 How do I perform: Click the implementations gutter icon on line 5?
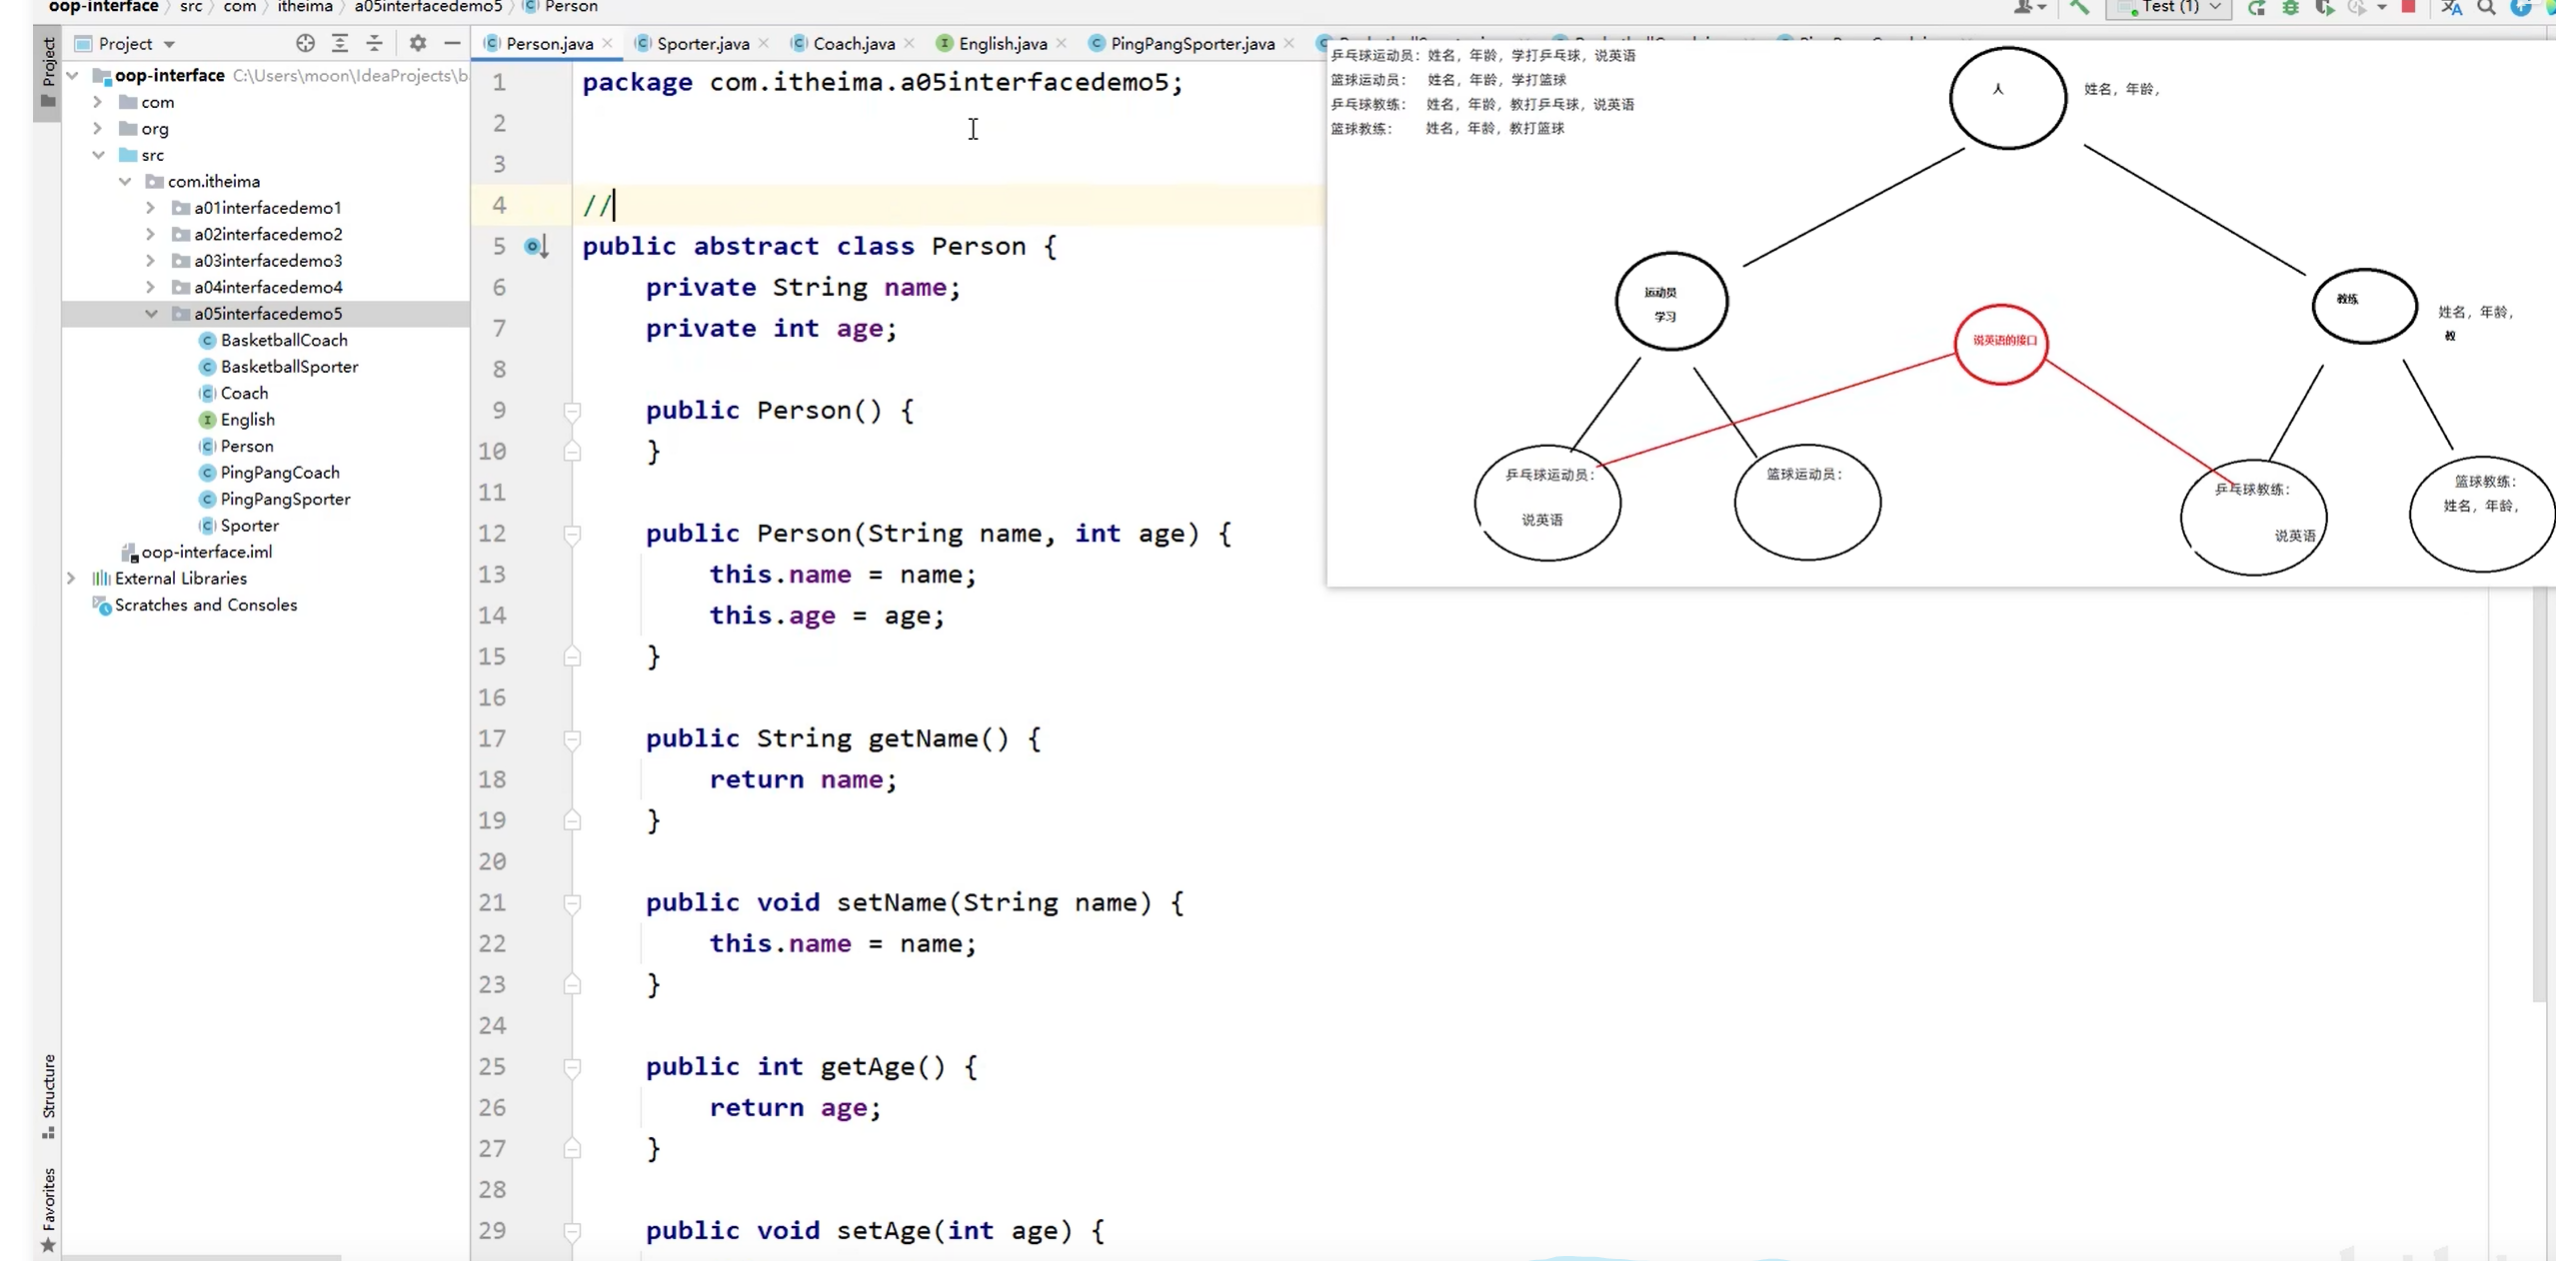[535, 246]
